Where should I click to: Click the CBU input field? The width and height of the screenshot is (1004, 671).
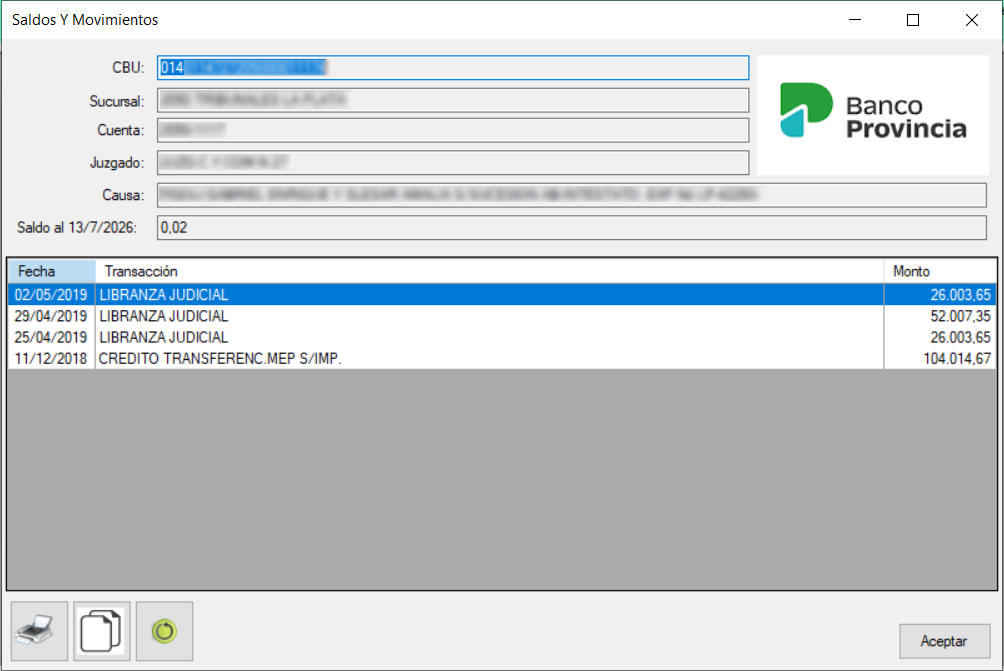pyautogui.click(x=453, y=68)
